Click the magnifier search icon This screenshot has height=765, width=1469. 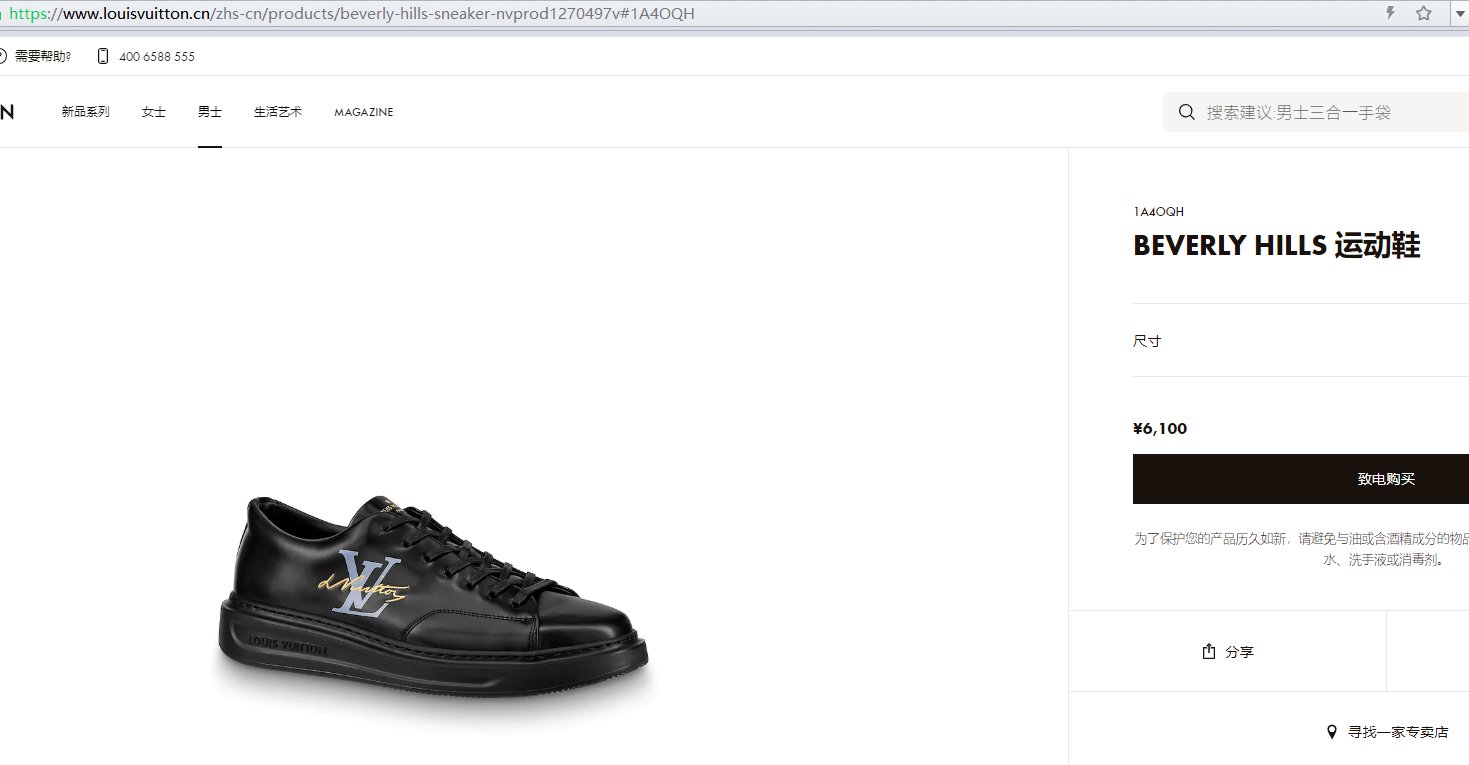pos(1187,112)
